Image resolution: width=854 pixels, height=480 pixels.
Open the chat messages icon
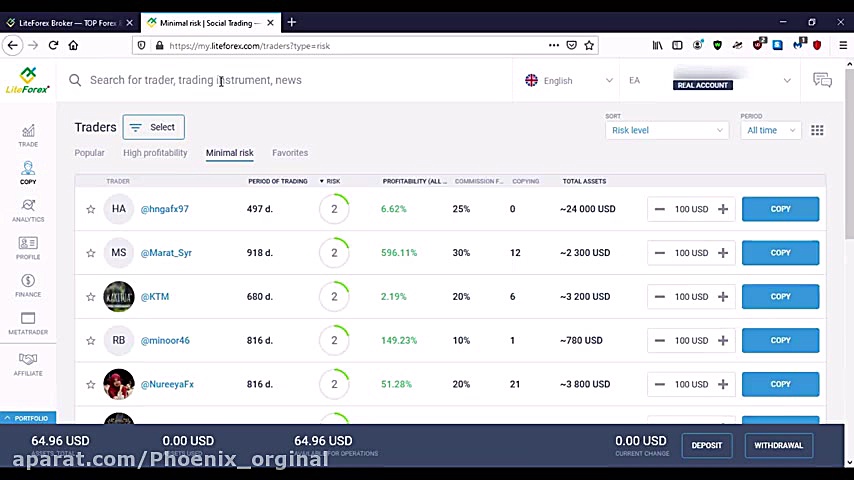pyautogui.click(x=822, y=80)
